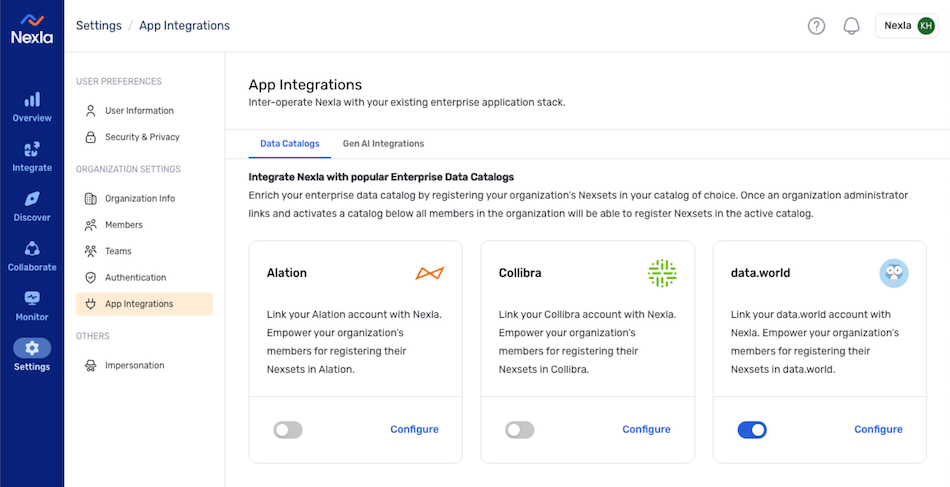Click the Nexla logo
Viewport: 950px width, 487px height.
pos(32,28)
